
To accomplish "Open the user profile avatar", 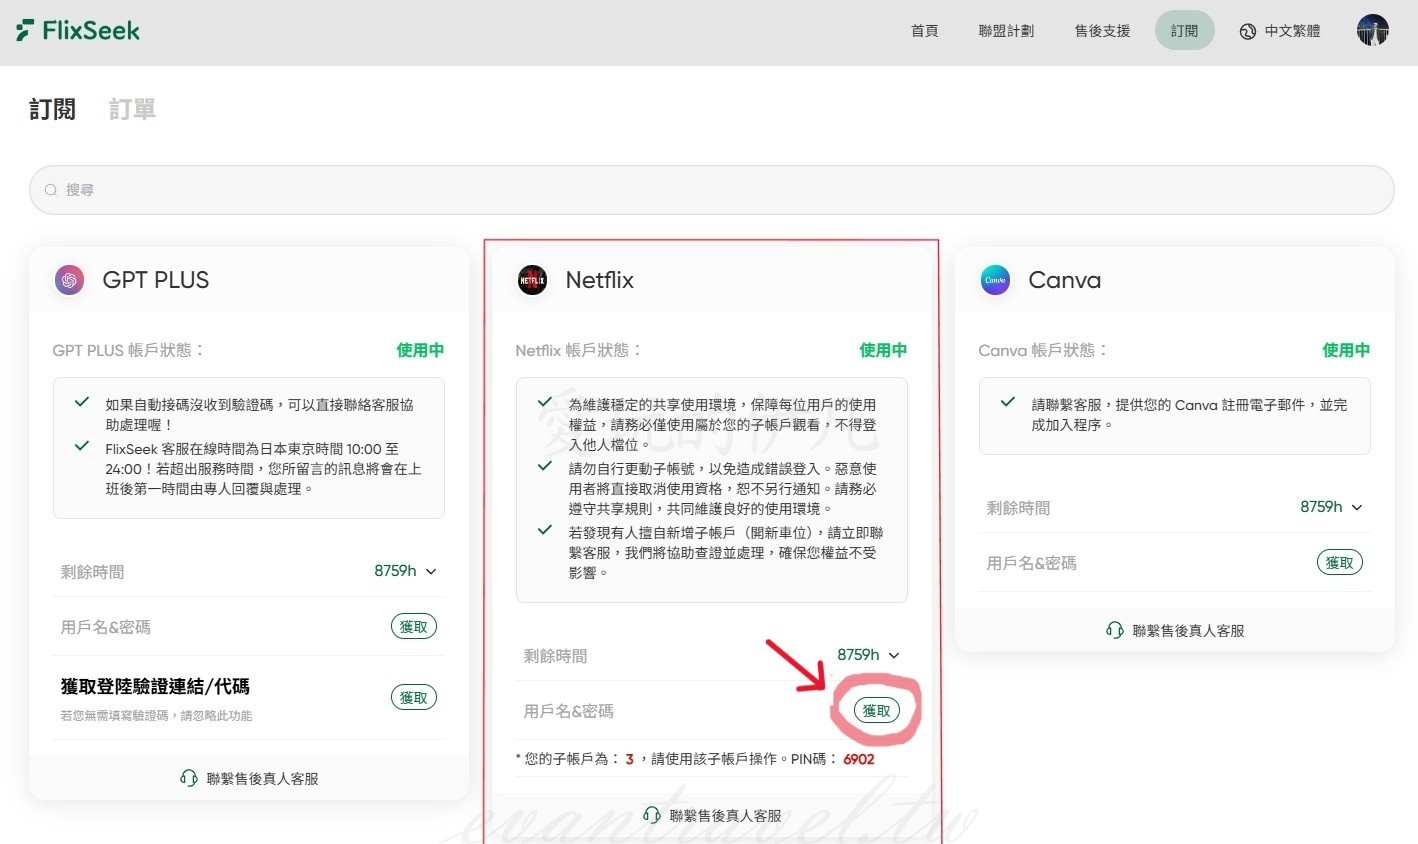I will tap(1372, 31).
